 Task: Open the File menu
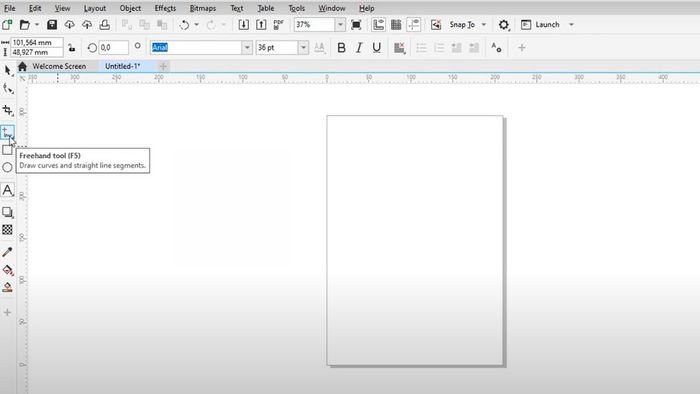point(9,8)
